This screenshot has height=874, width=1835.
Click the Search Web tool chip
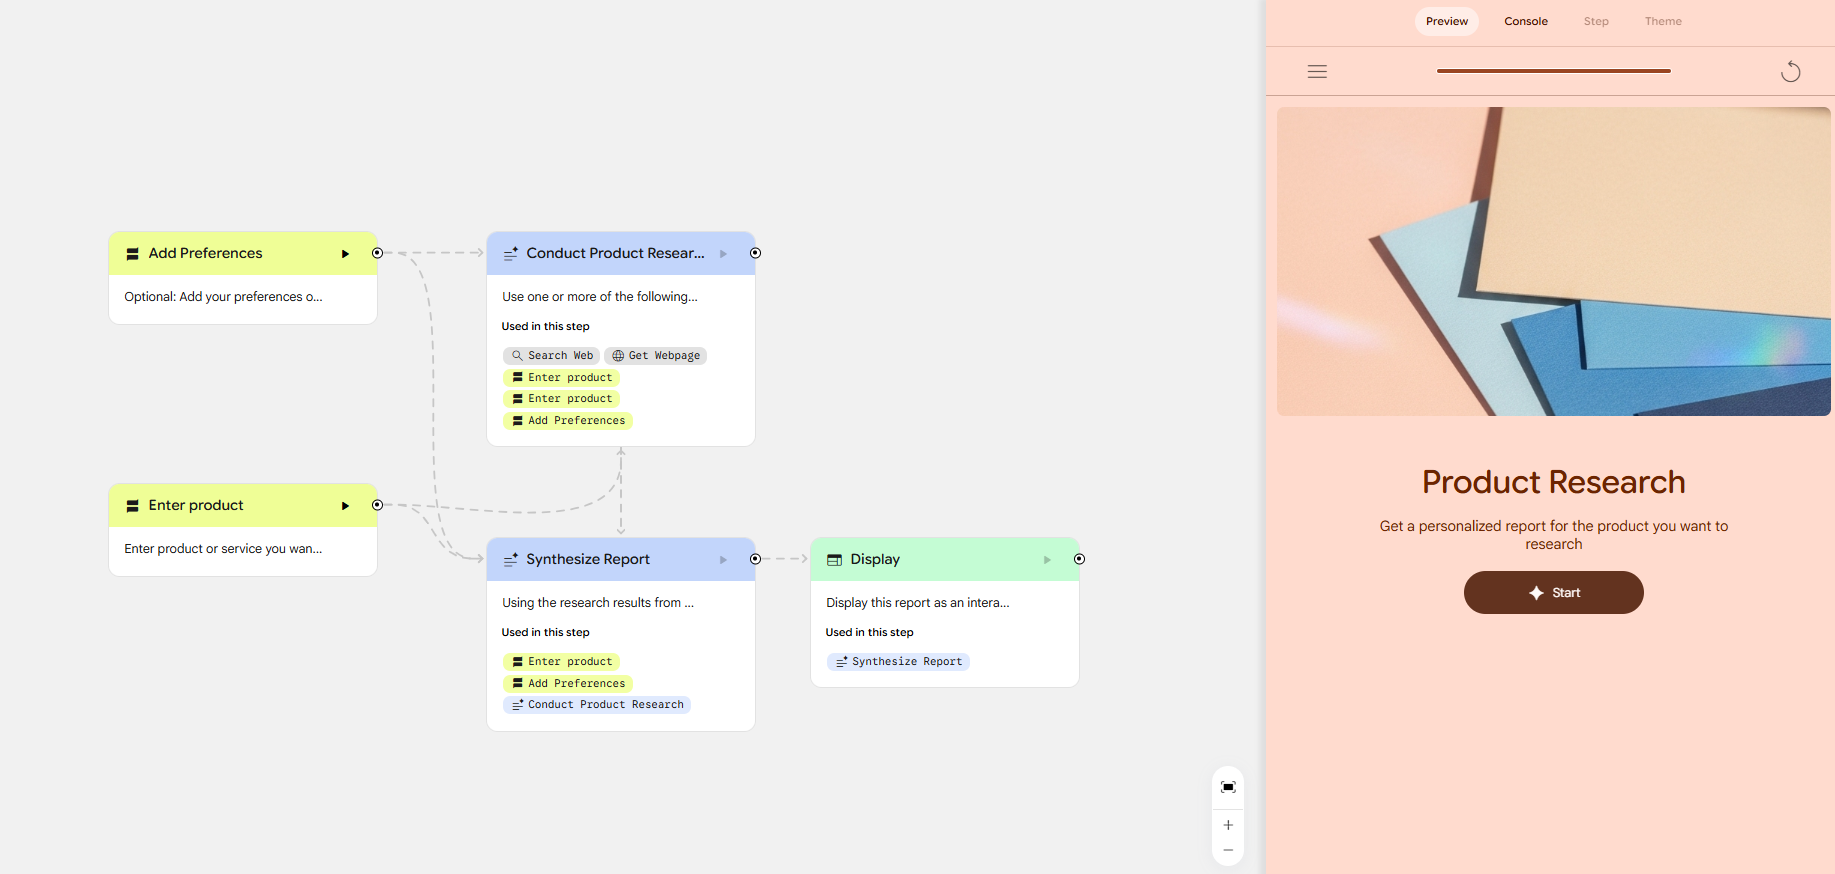(551, 356)
